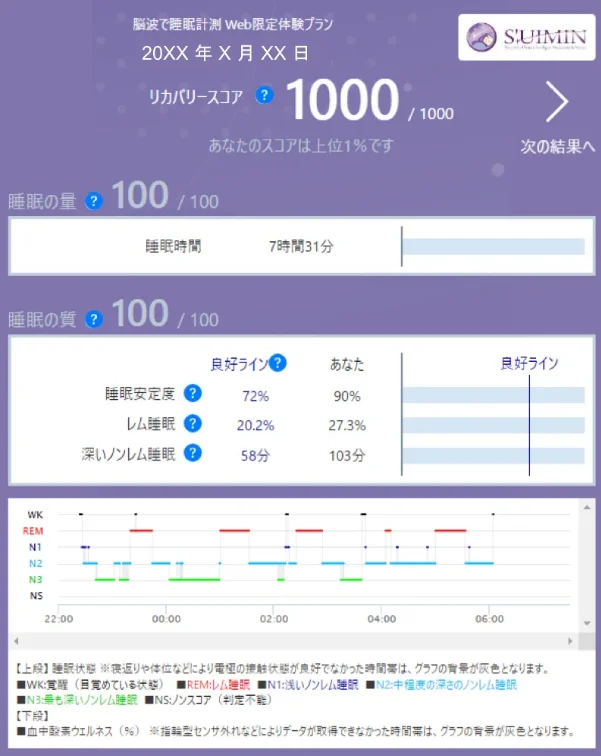Show help for レム睡眠
Viewport: 601px width, 756px height.
point(193,423)
